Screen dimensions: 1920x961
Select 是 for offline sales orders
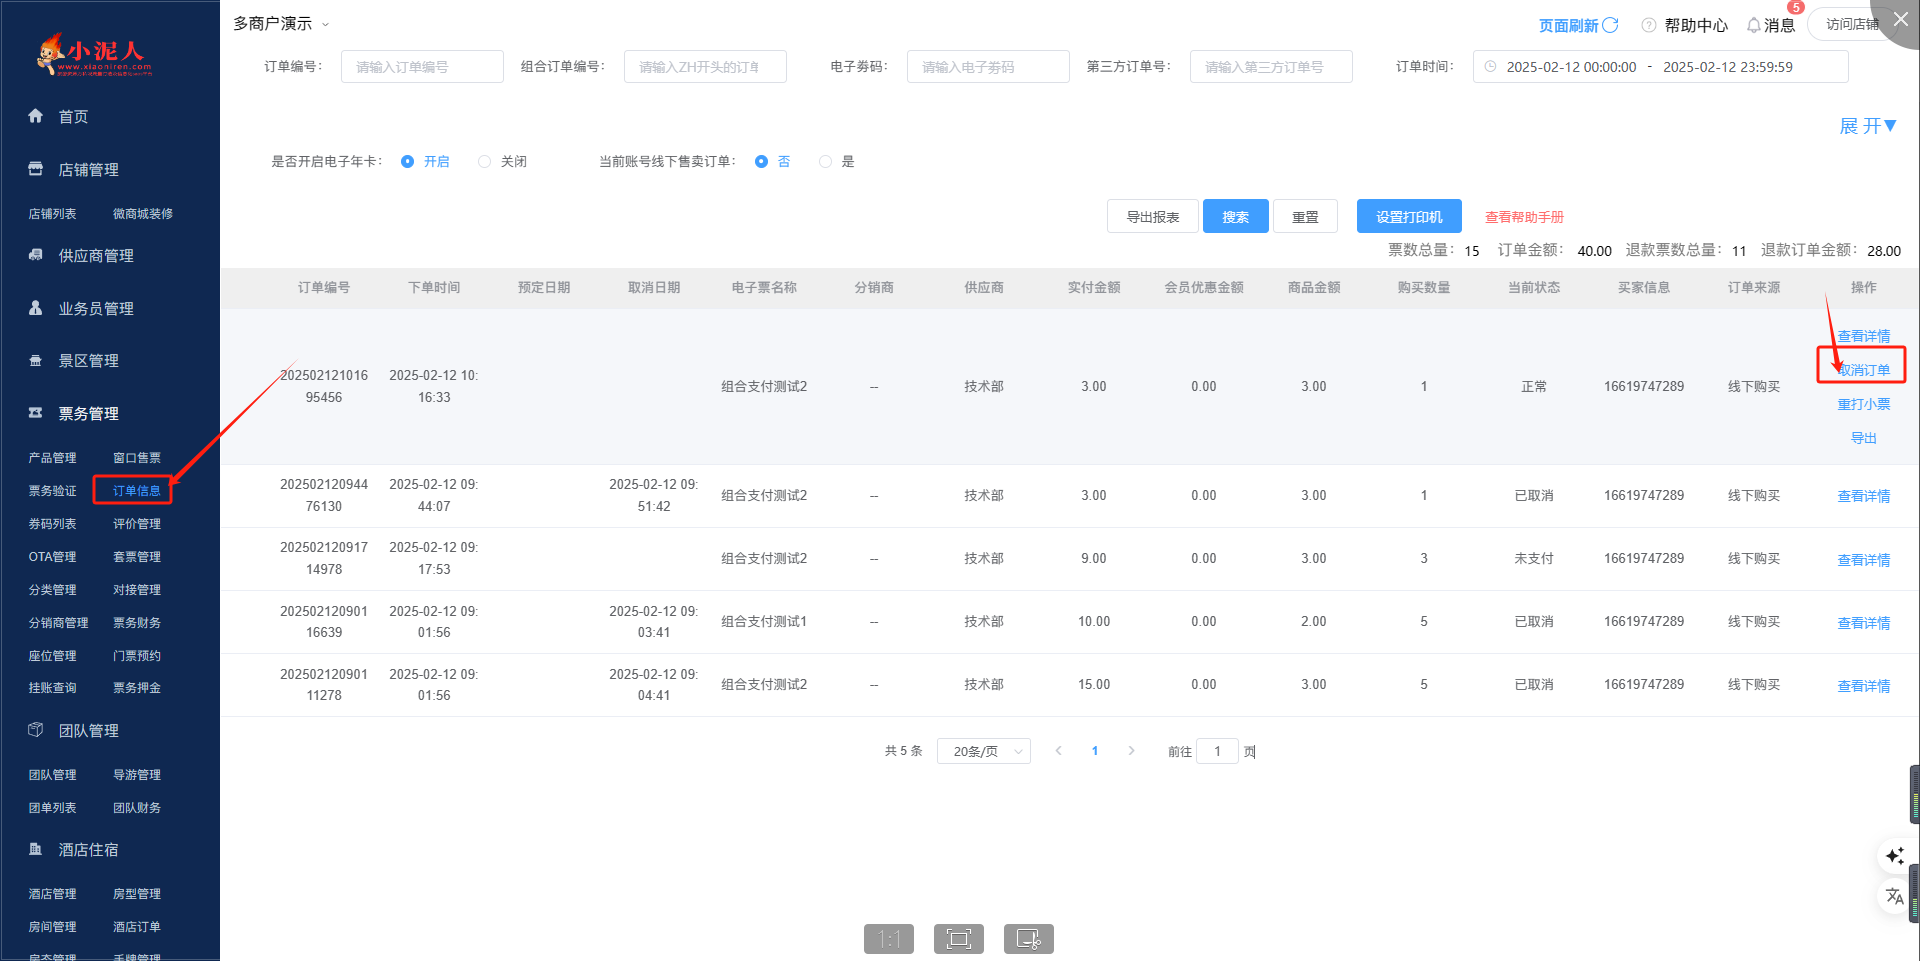(x=825, y=161)
